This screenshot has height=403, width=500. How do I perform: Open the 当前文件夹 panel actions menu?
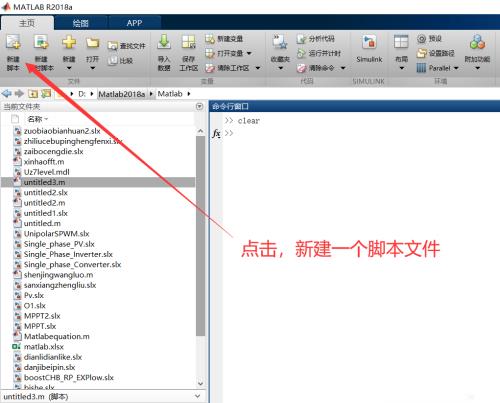[199, 106]
